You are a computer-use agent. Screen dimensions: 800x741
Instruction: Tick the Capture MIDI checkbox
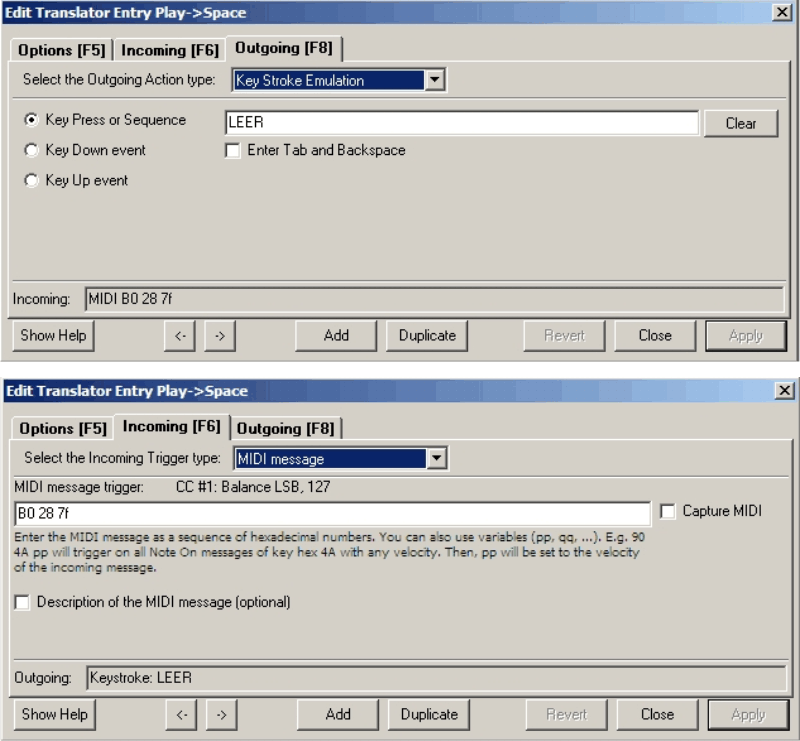point(668,511)
